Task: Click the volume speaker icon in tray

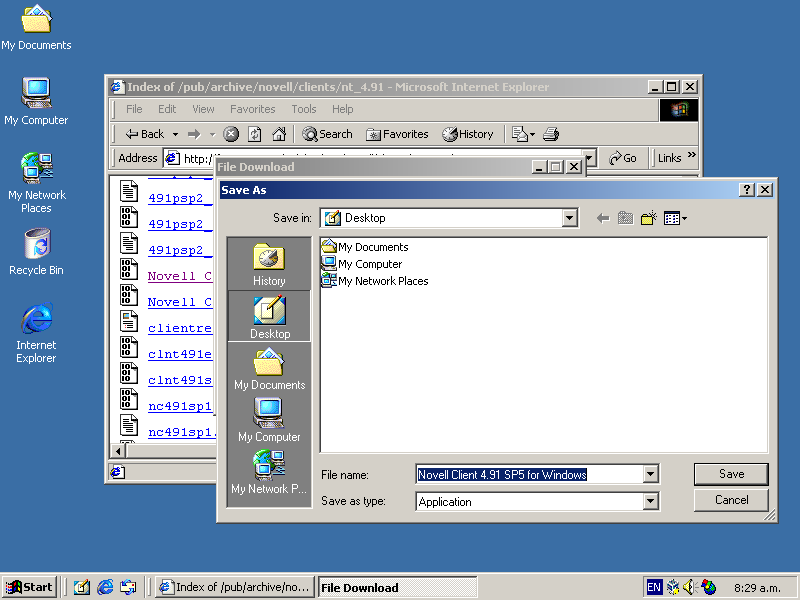Action: click(690, 587)
